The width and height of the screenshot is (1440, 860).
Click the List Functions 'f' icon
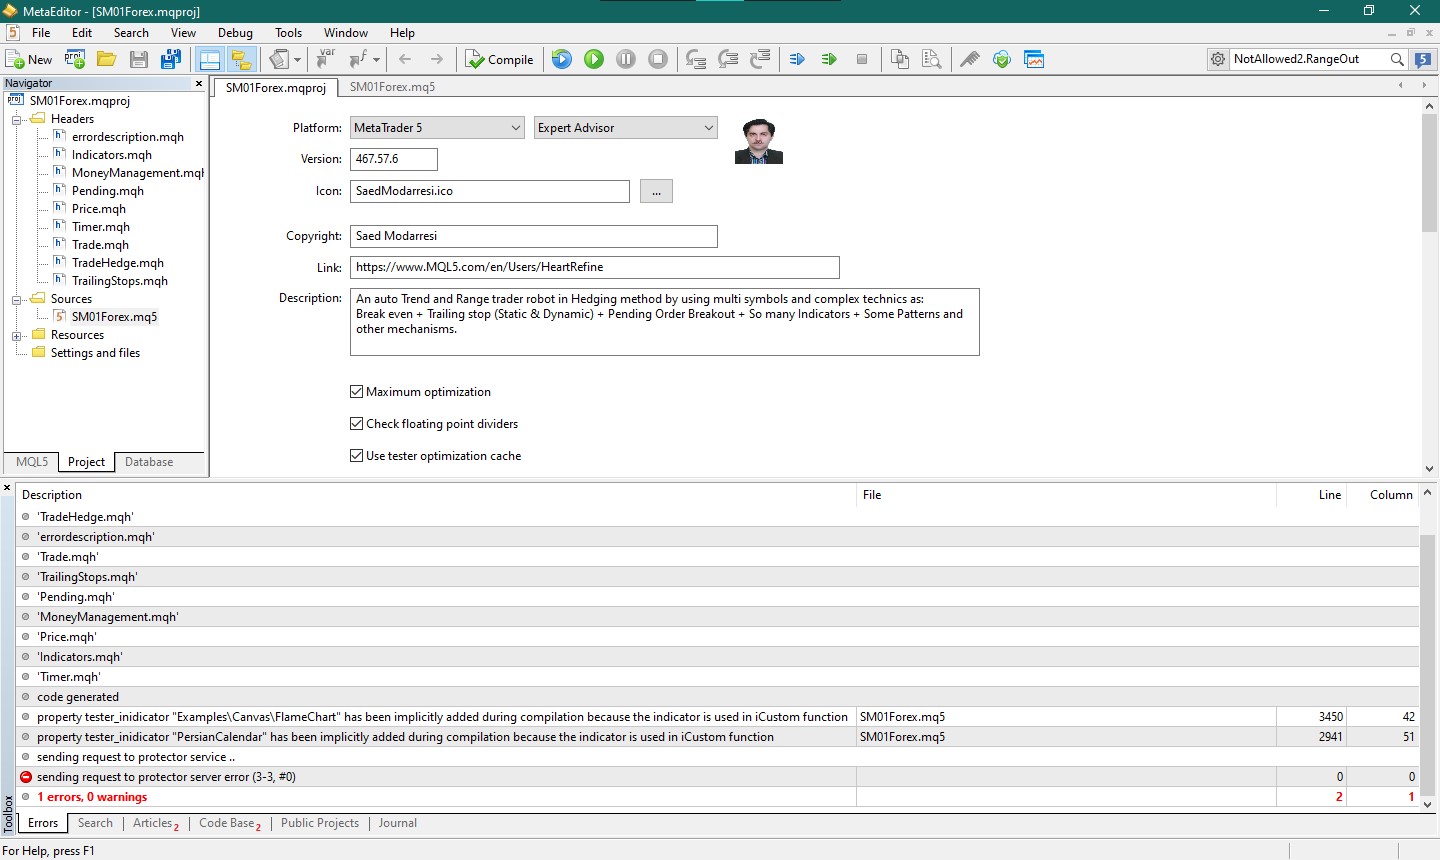pos(358,59)
